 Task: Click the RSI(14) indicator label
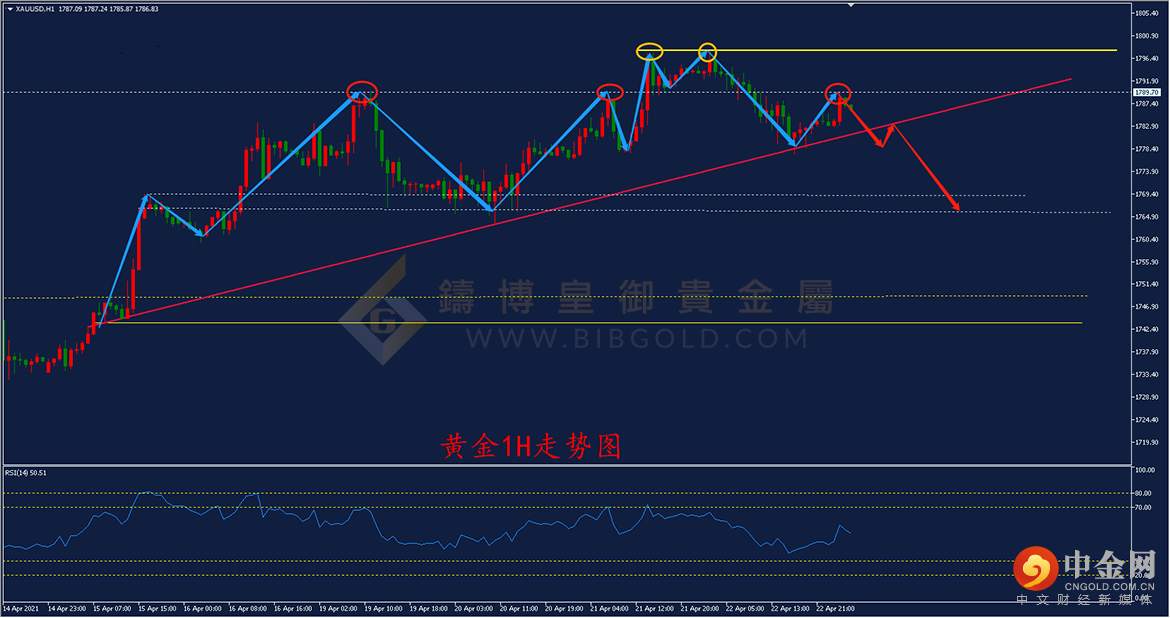coord(25,473)
